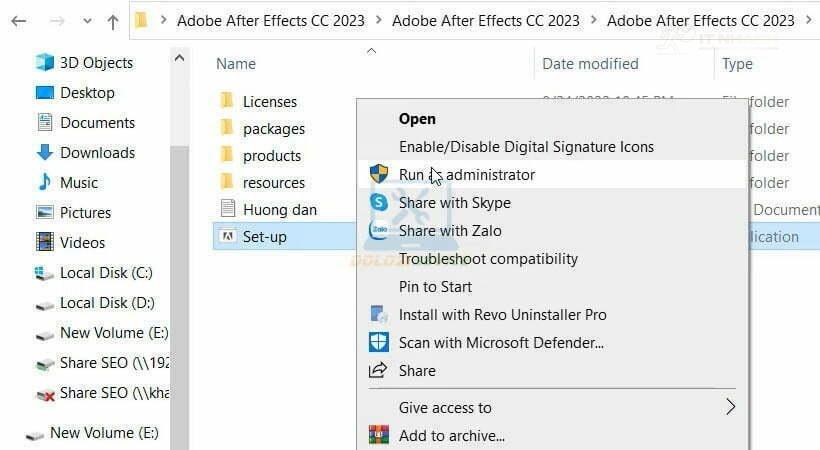
Task: Click the admin shield icon in context menu
Action: (x=379, y=174)
